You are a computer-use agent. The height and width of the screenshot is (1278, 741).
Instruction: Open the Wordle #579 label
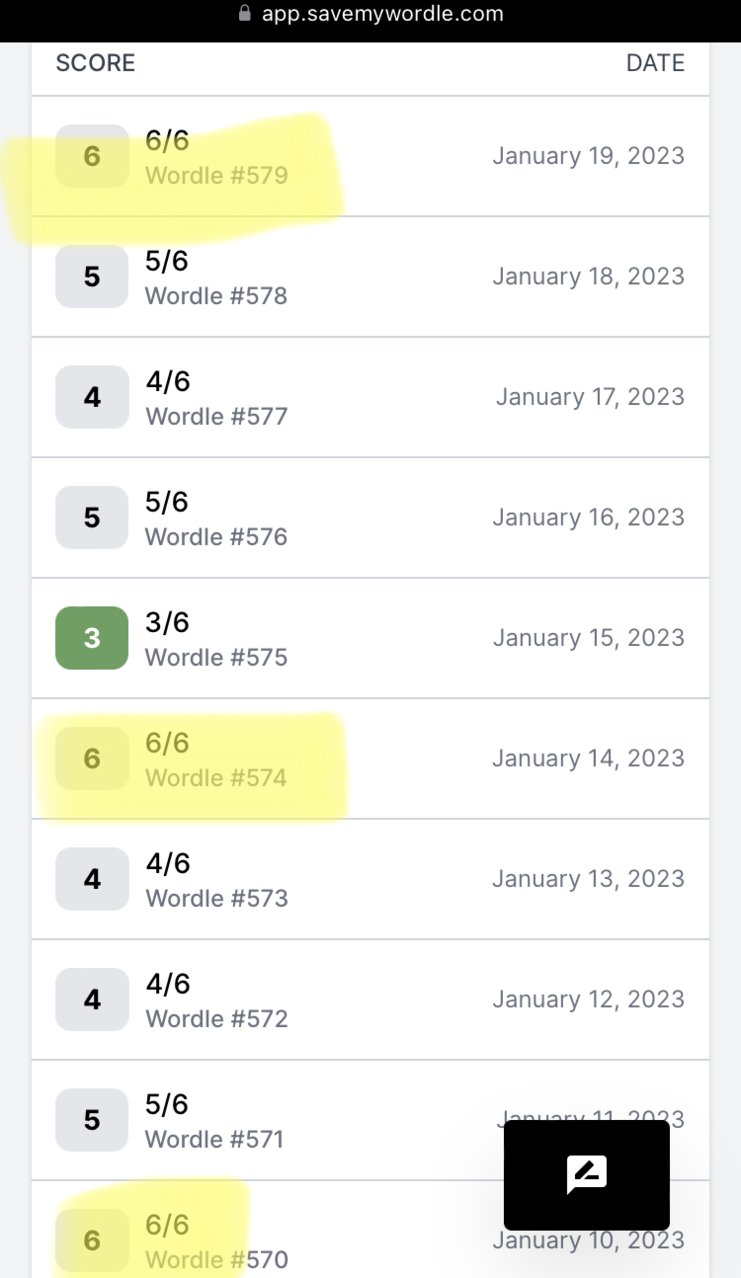pyautogui.click(x=216, y=176)
